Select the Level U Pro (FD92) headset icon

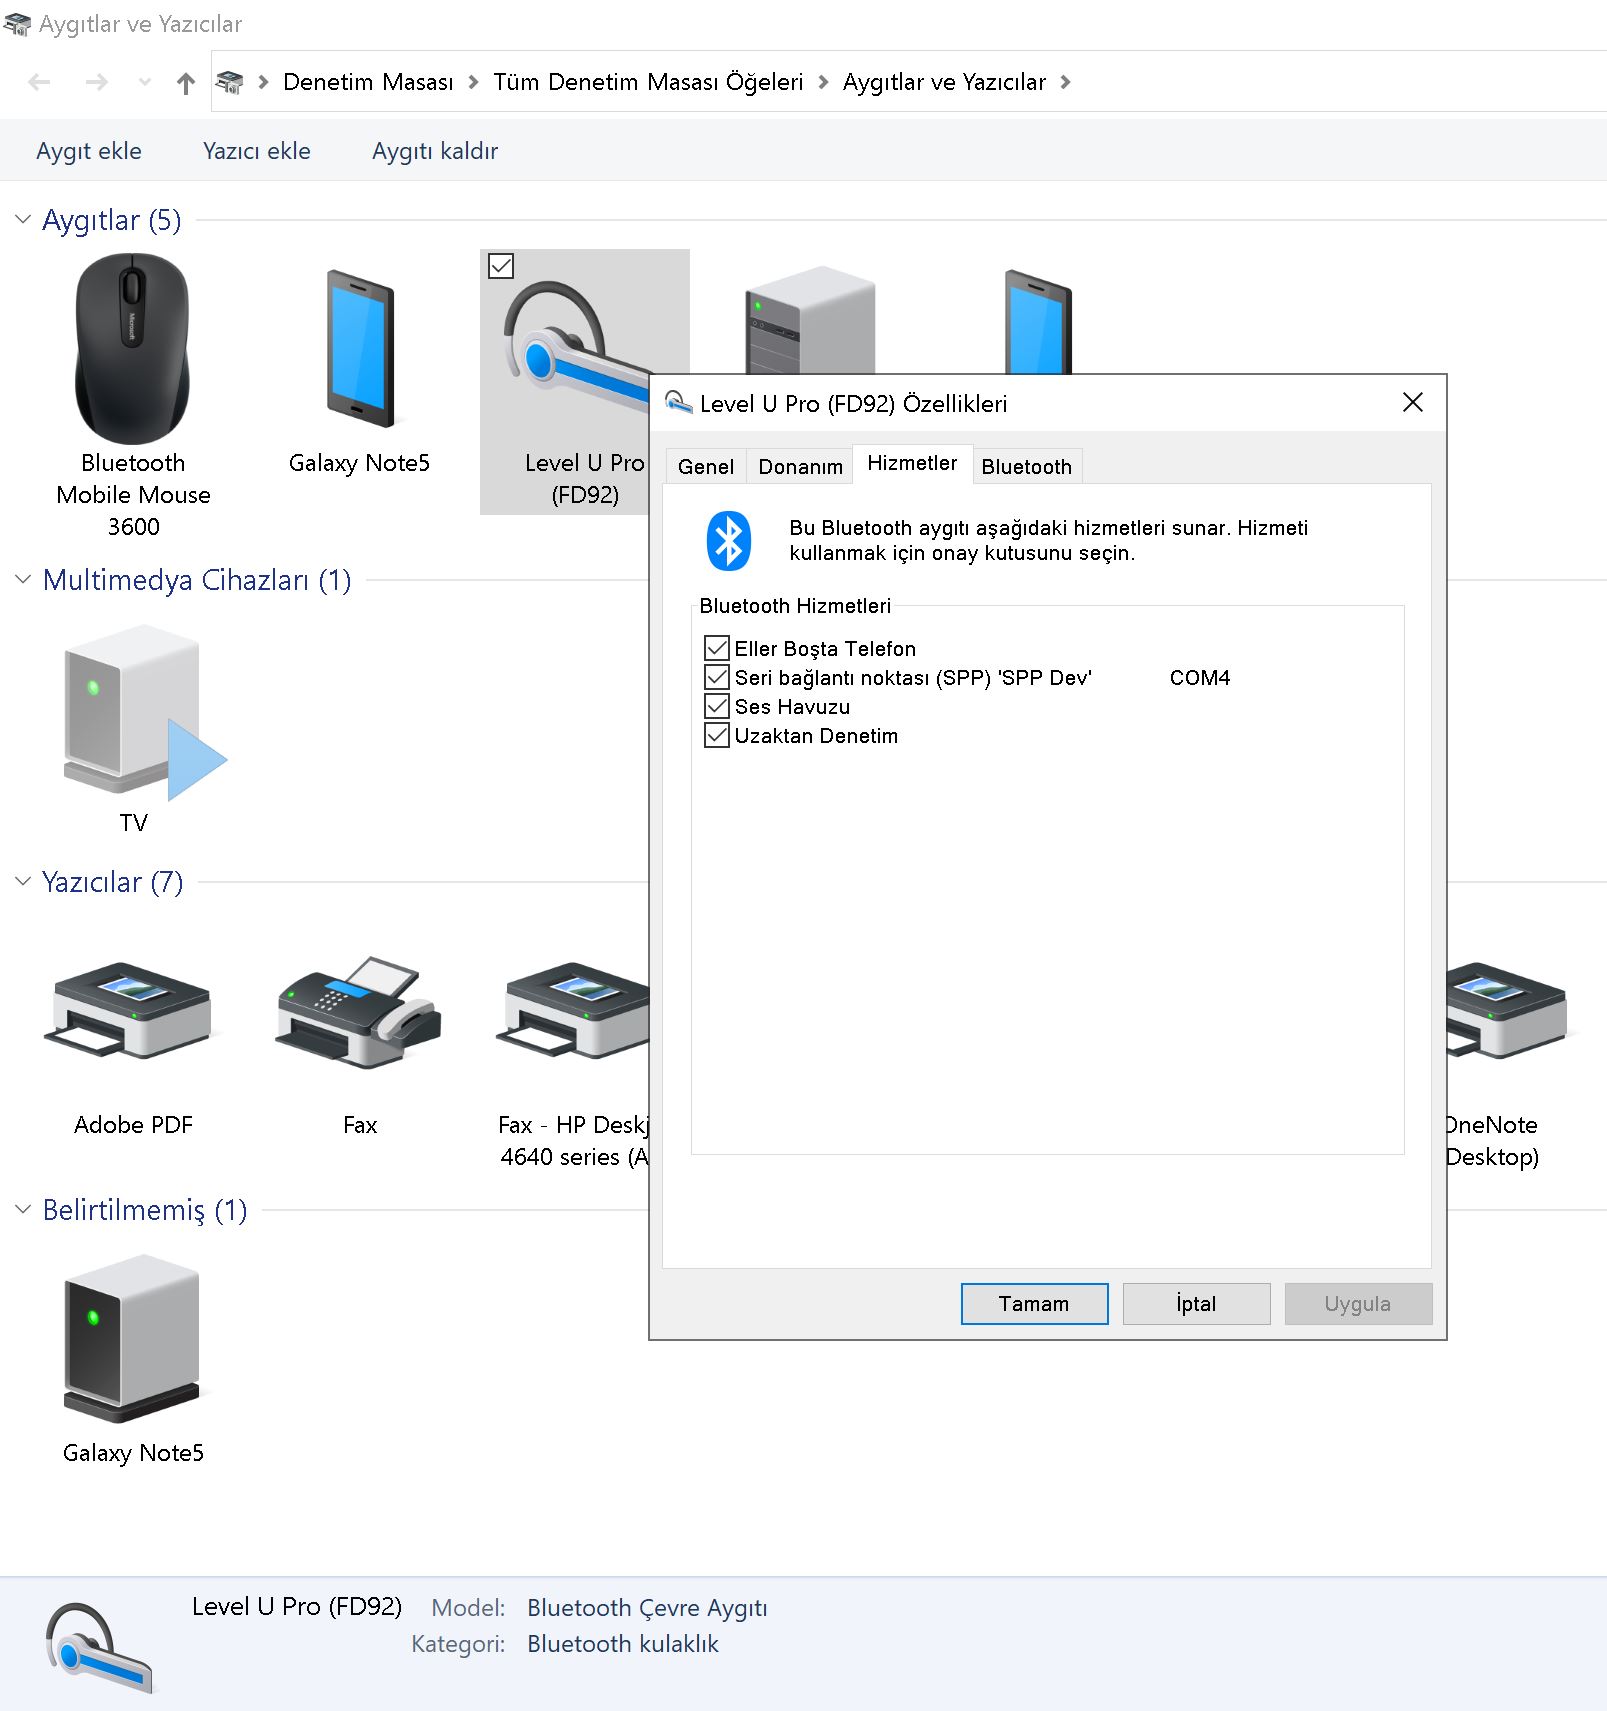point(580,345)
